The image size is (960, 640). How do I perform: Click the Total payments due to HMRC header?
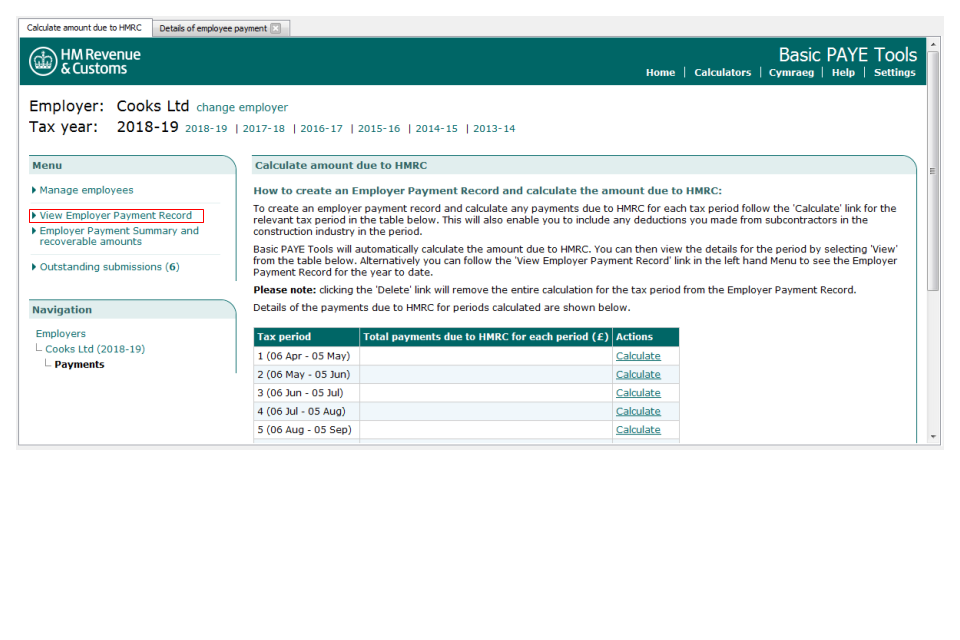pyautogui.click(x=486, y=337)
